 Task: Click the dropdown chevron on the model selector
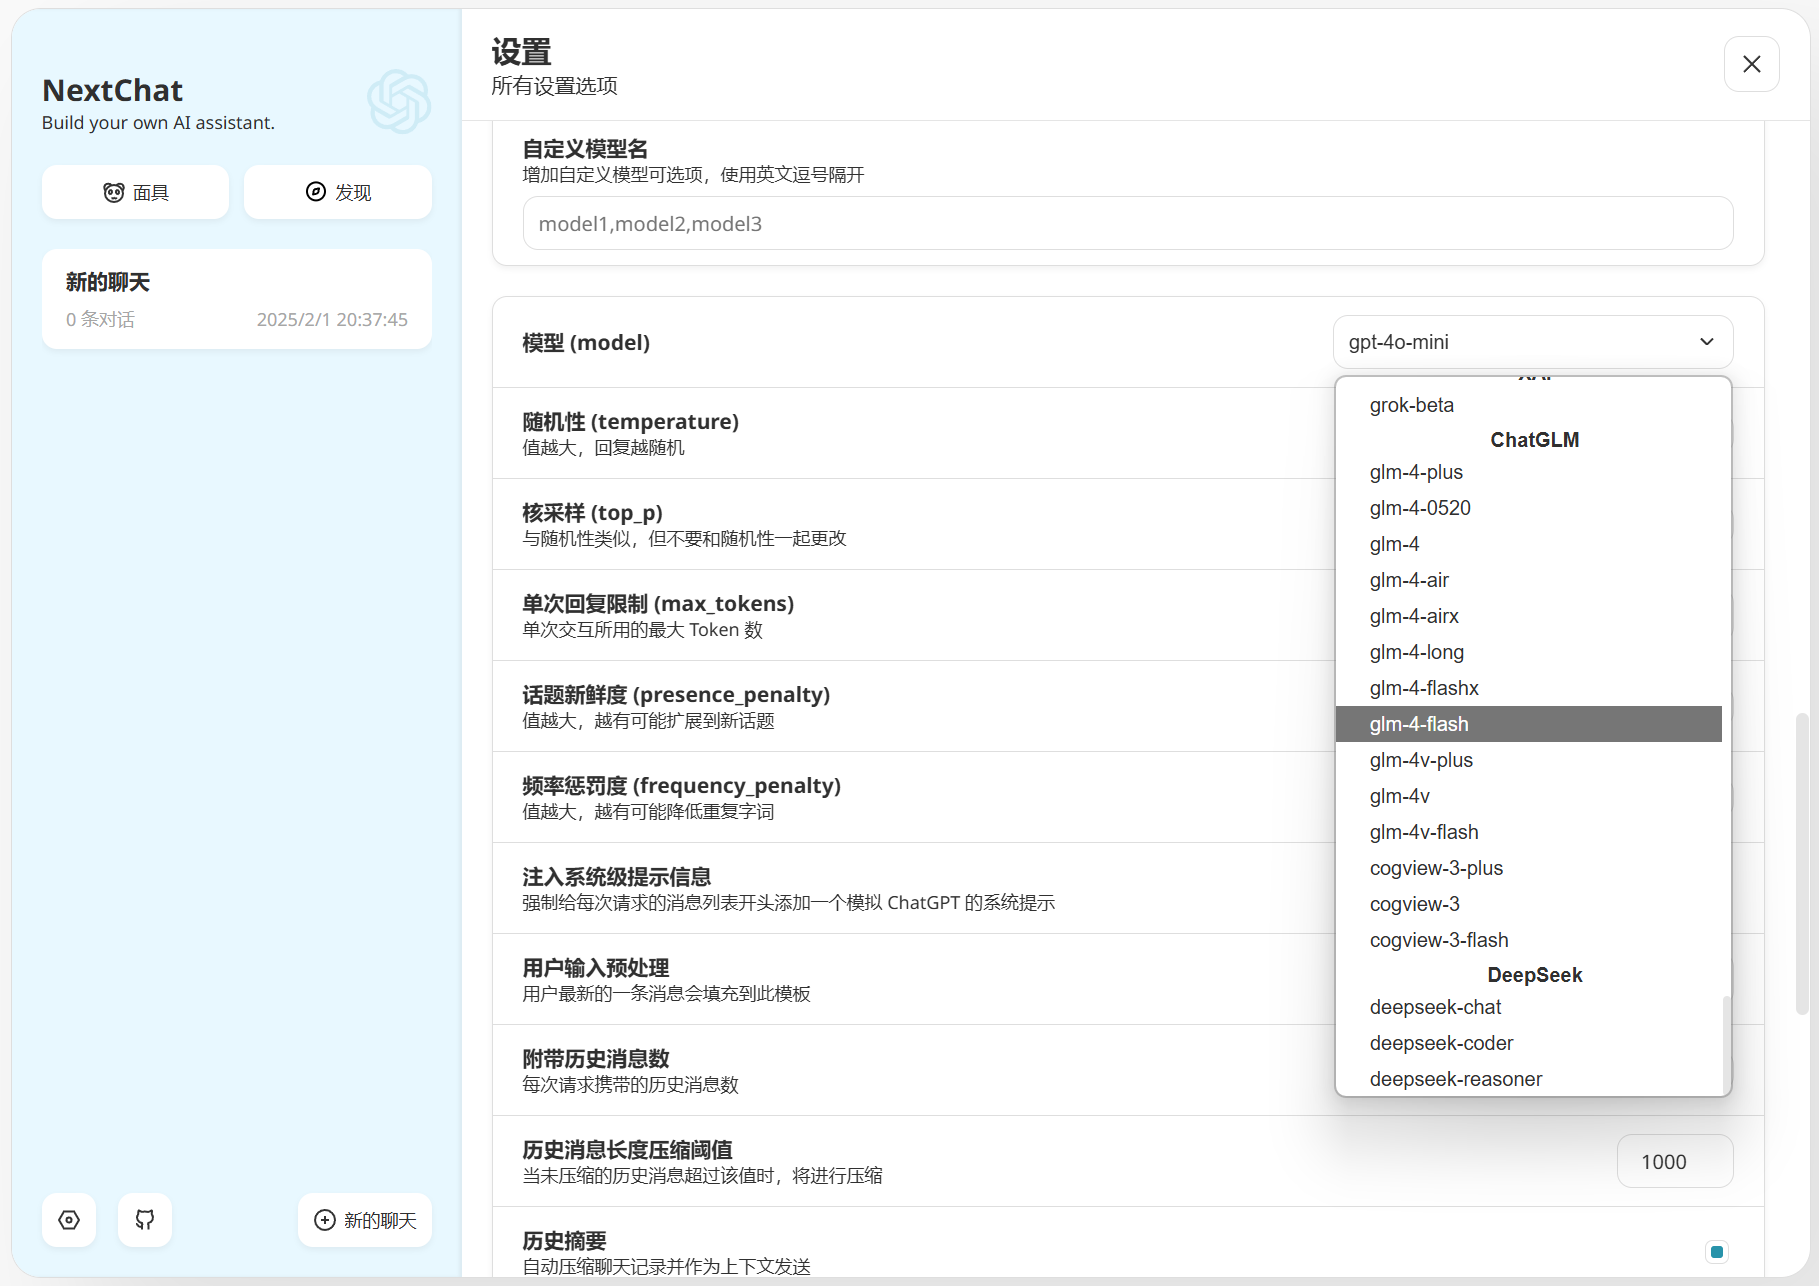1706,341
